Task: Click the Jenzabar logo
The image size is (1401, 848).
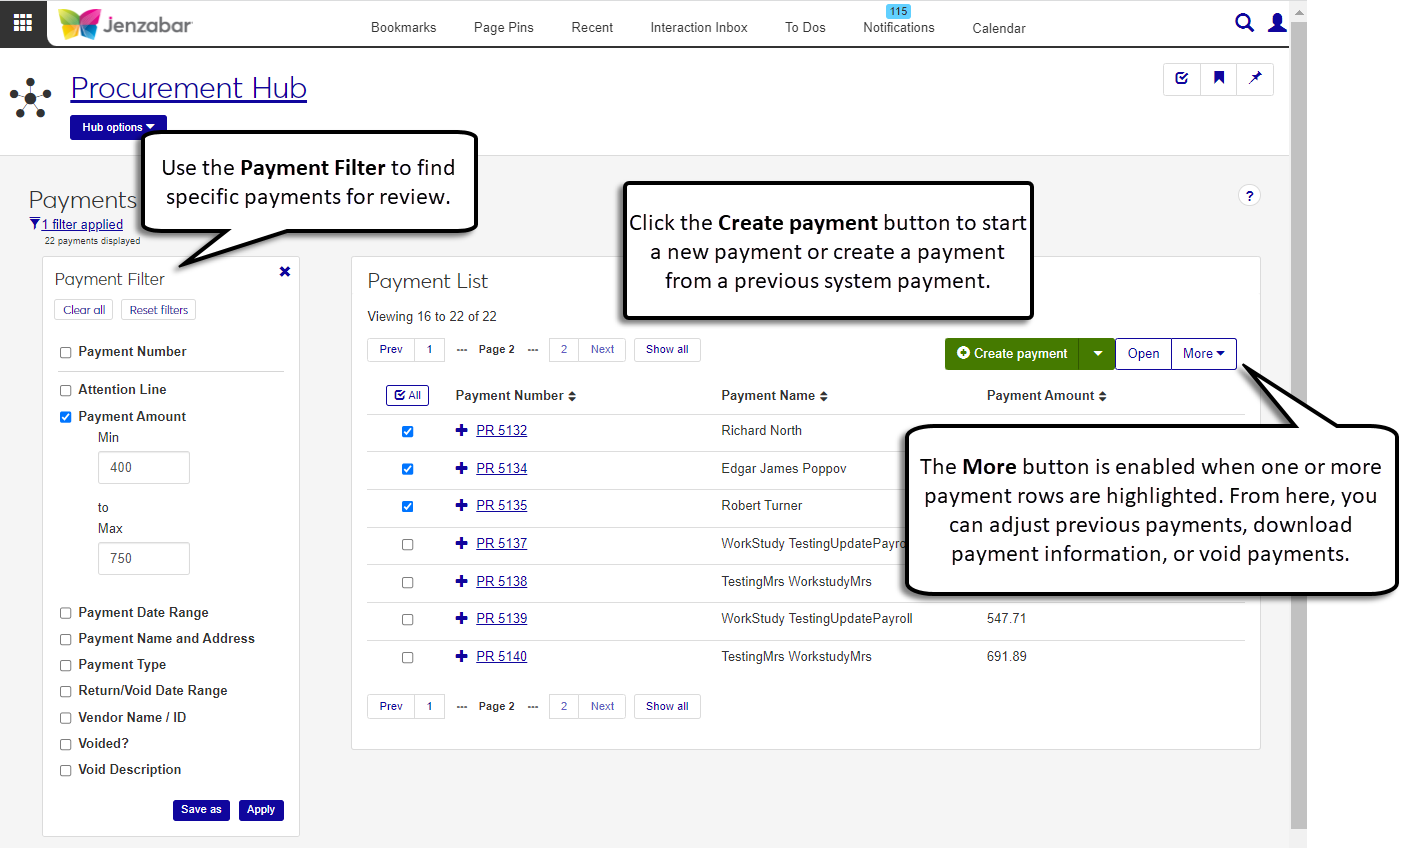Action: 126,24
